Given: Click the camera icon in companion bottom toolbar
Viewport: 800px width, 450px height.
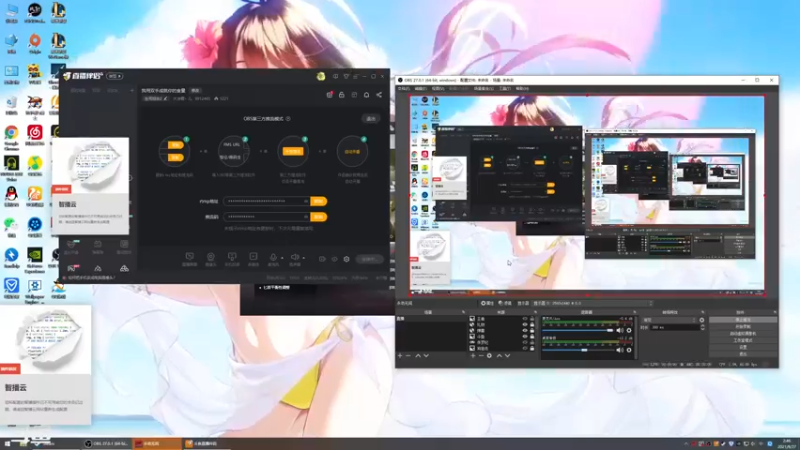Looking at the screenshot, I should 211,257.
